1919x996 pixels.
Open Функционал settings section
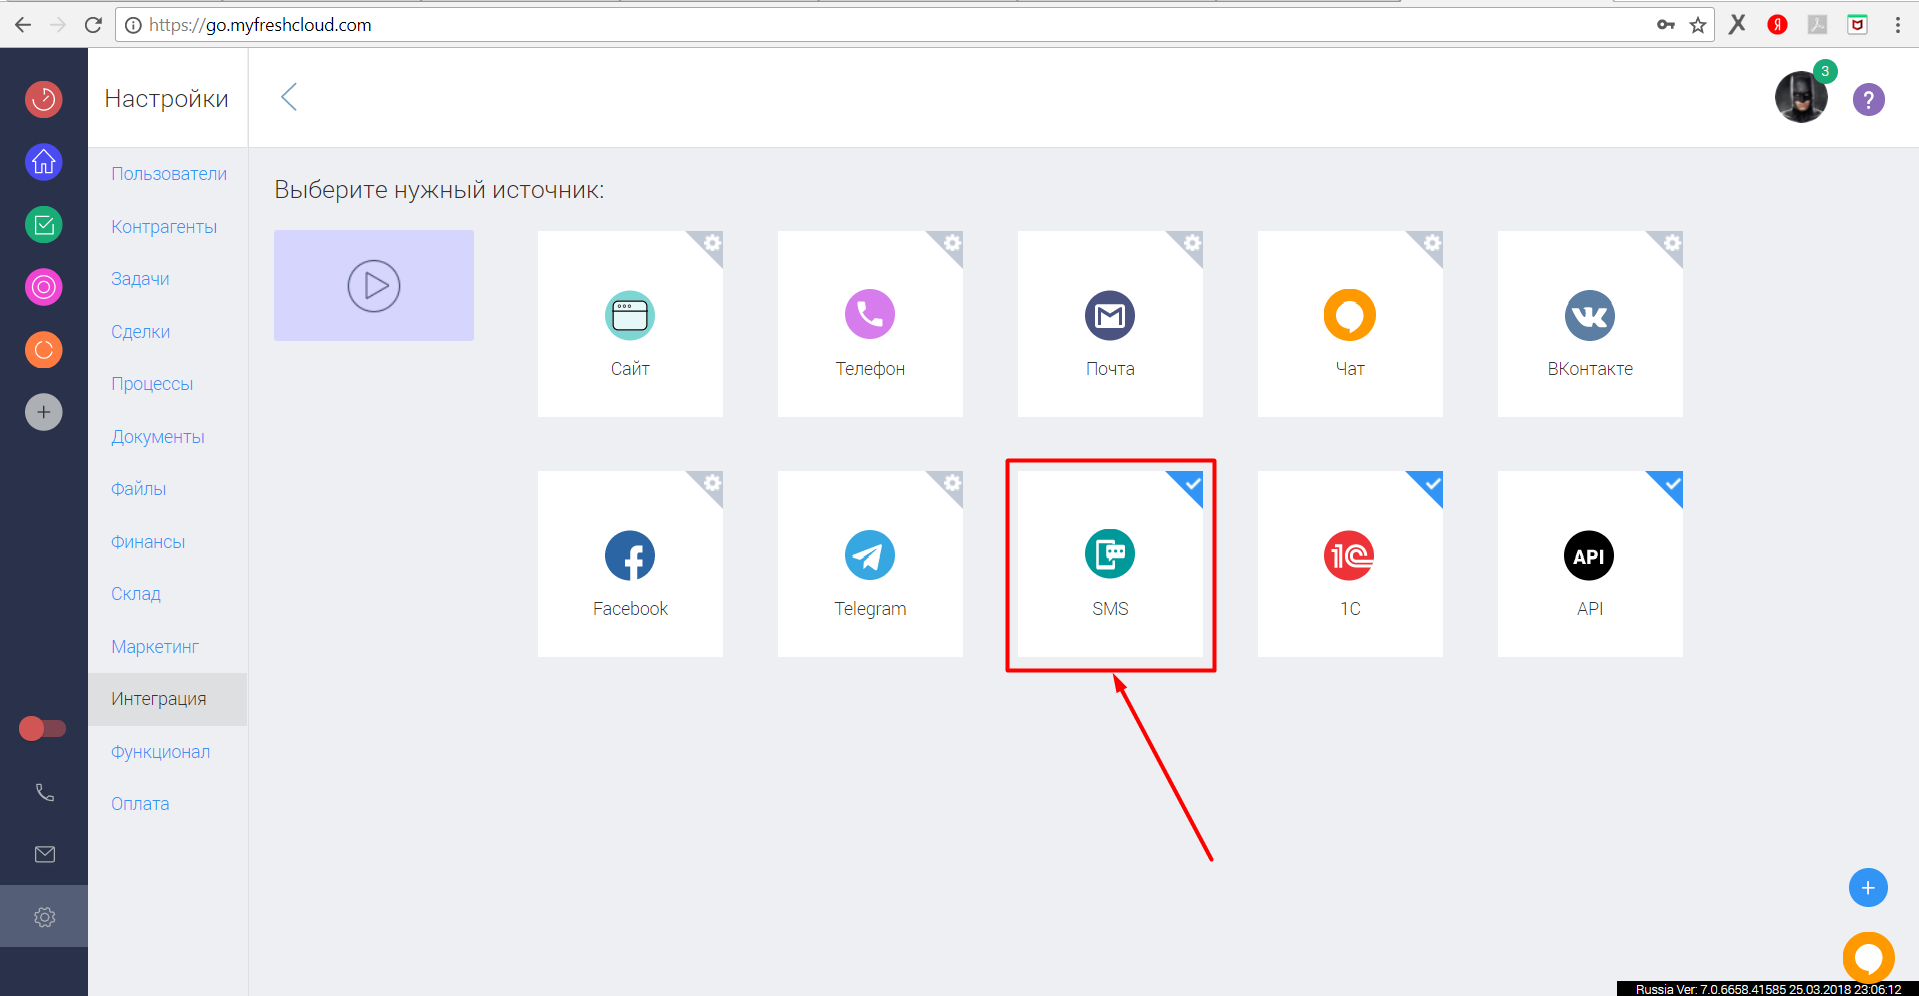point(161,752)
